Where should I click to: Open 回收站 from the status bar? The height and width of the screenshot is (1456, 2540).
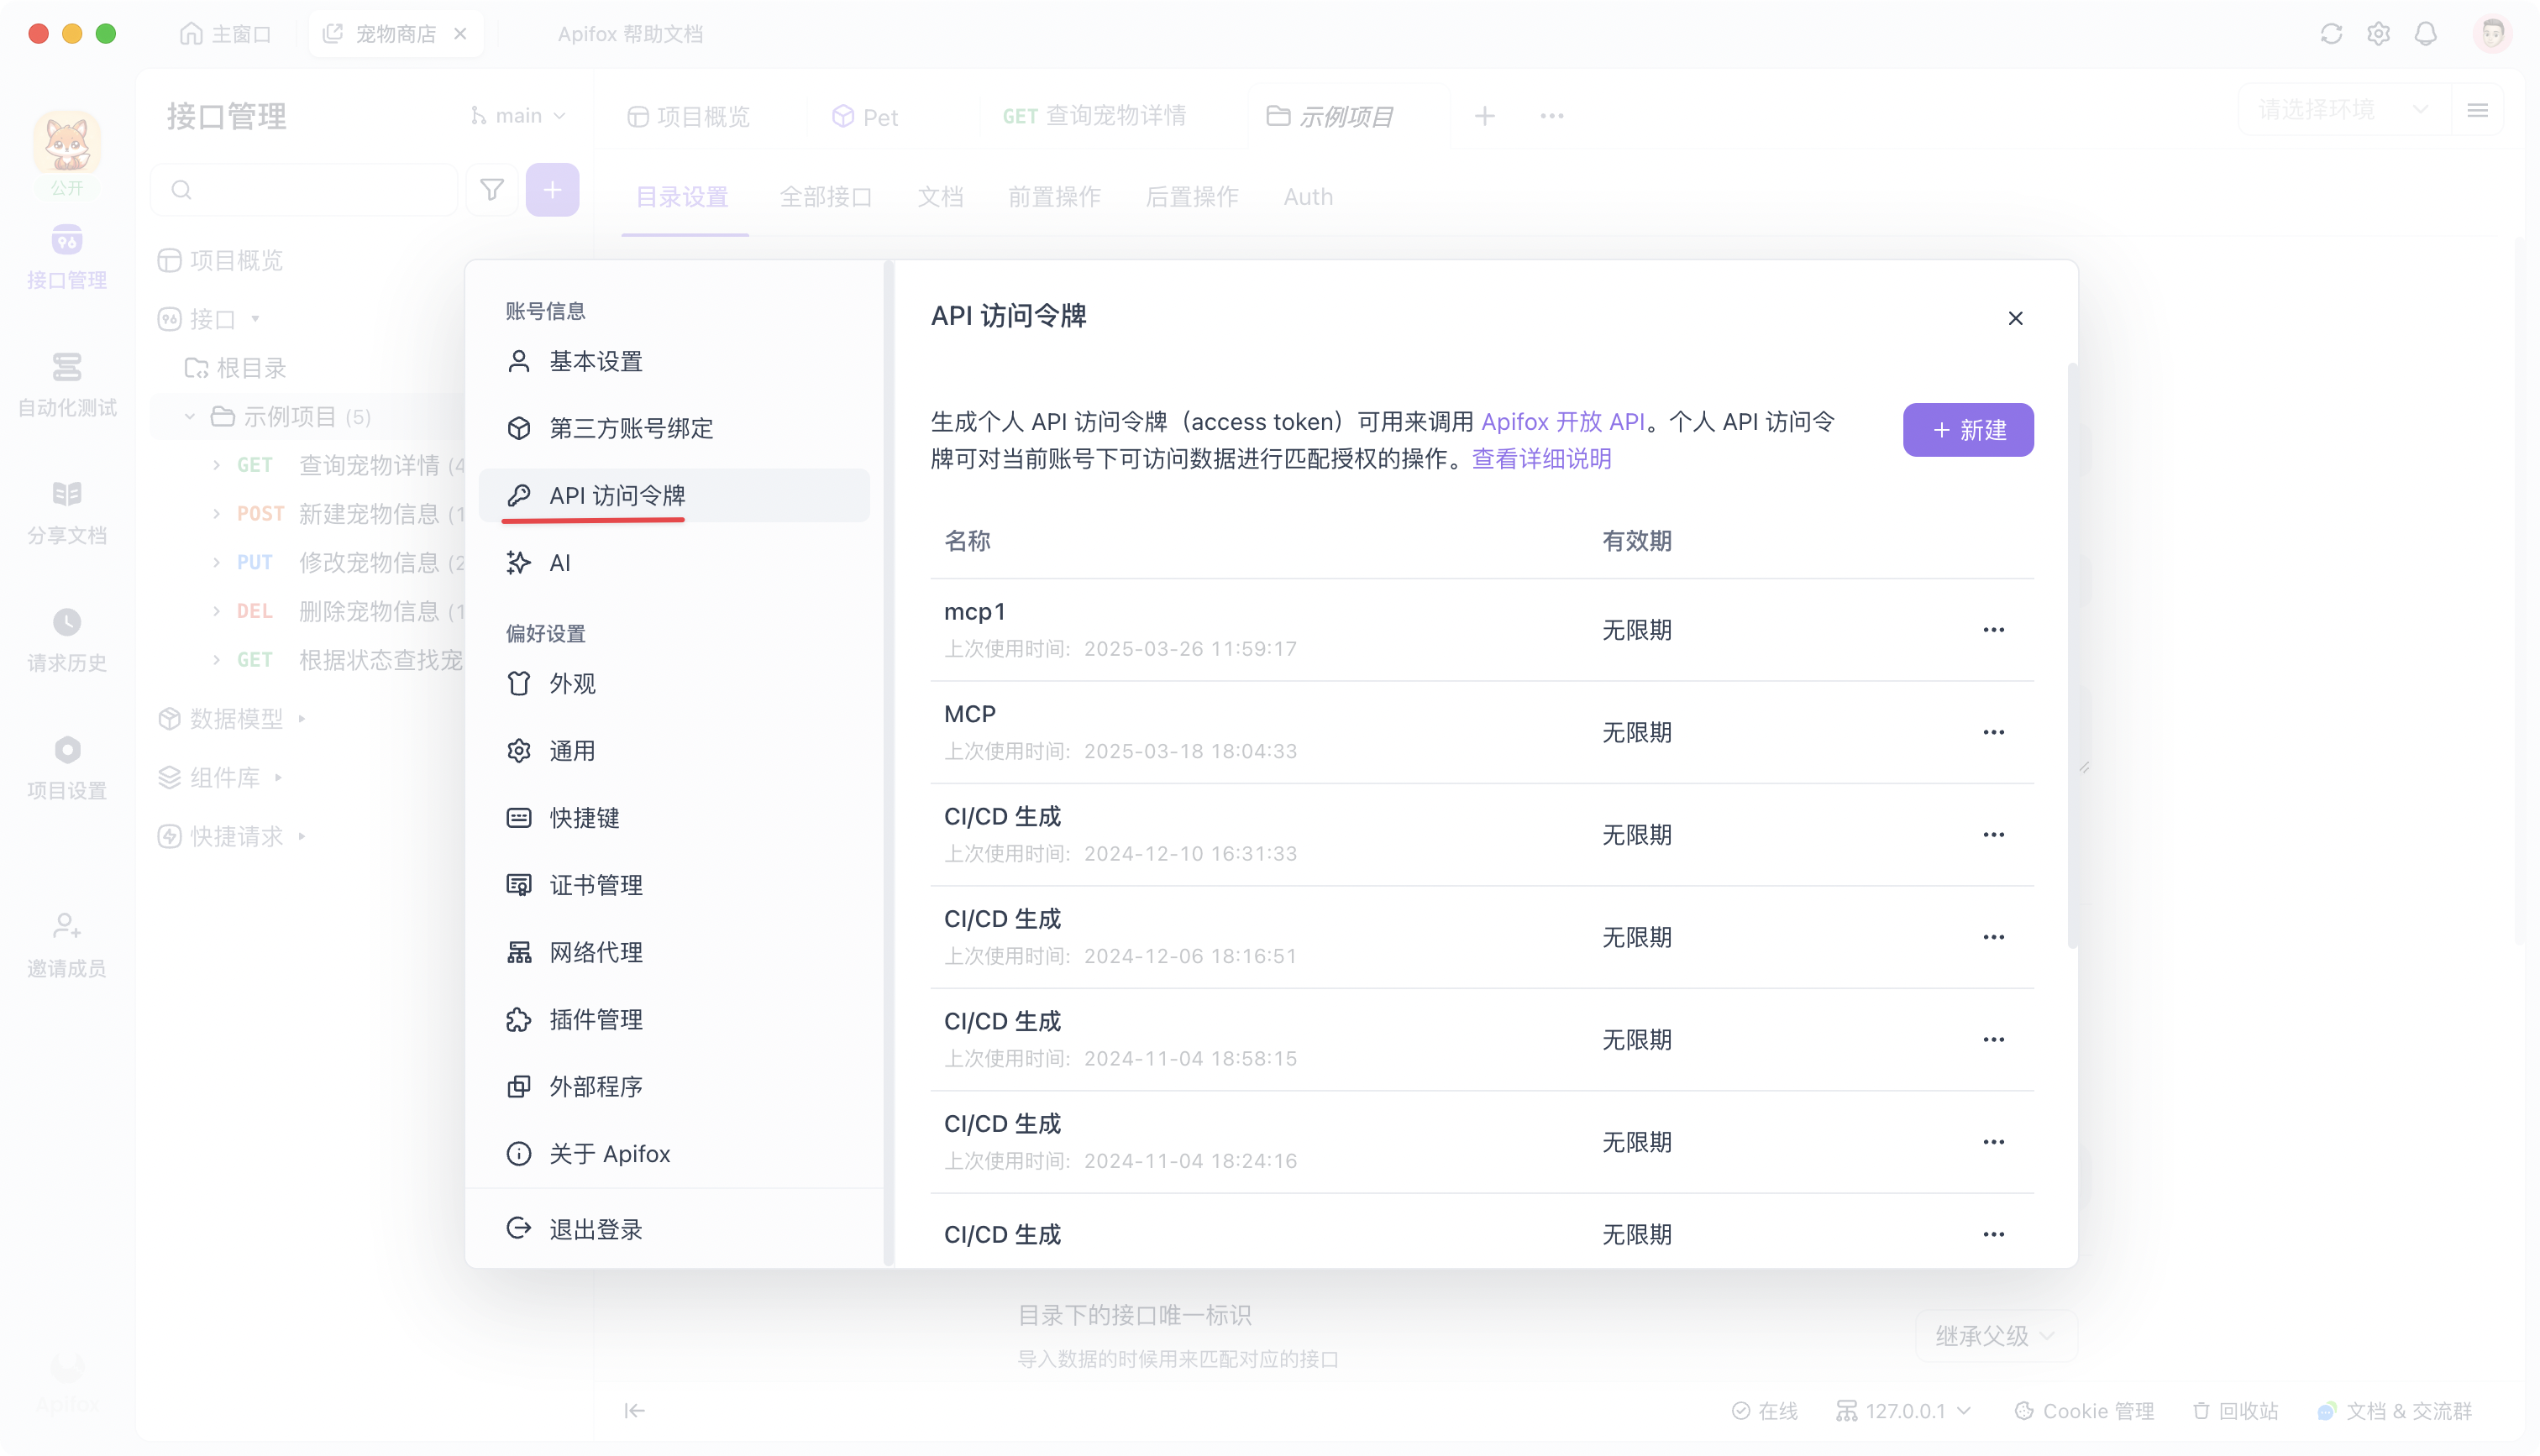(x=2235, y=1410)
